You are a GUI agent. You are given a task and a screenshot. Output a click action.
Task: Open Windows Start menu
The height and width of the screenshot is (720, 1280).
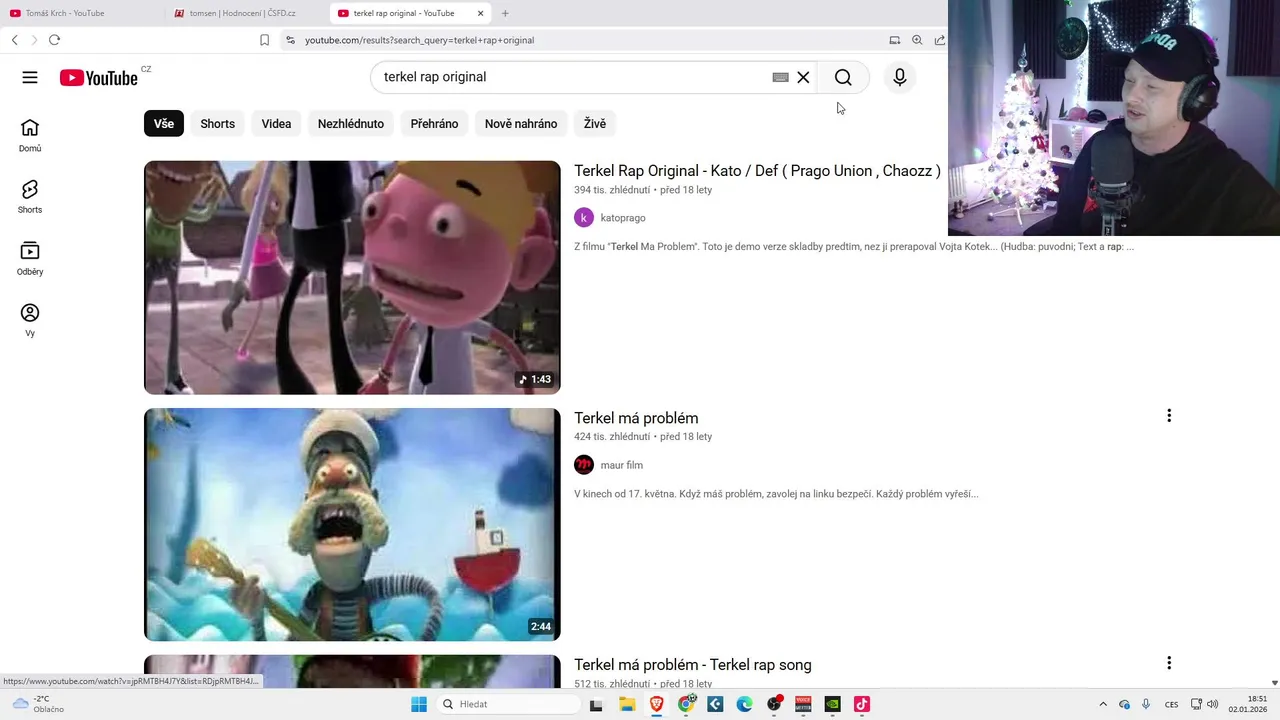coord(419,704)
